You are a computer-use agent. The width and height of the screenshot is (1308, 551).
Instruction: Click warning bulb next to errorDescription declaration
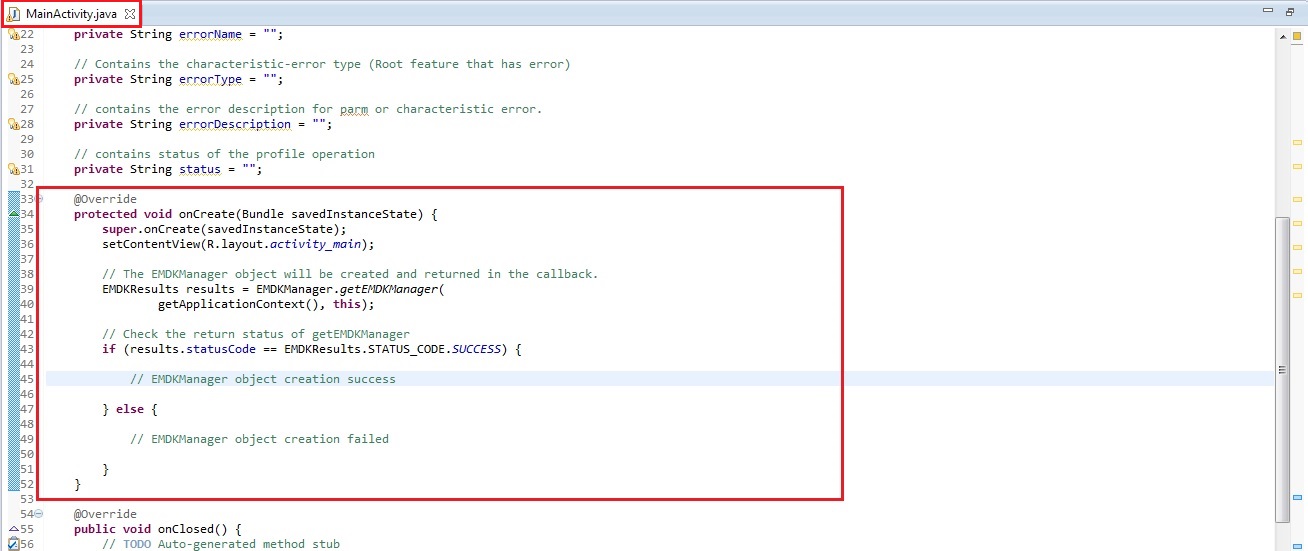(x=14, y=124)
